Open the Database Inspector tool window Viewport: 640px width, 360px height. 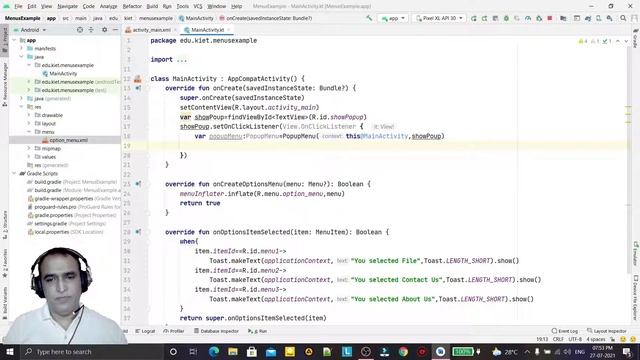click(x=216, y=331)
